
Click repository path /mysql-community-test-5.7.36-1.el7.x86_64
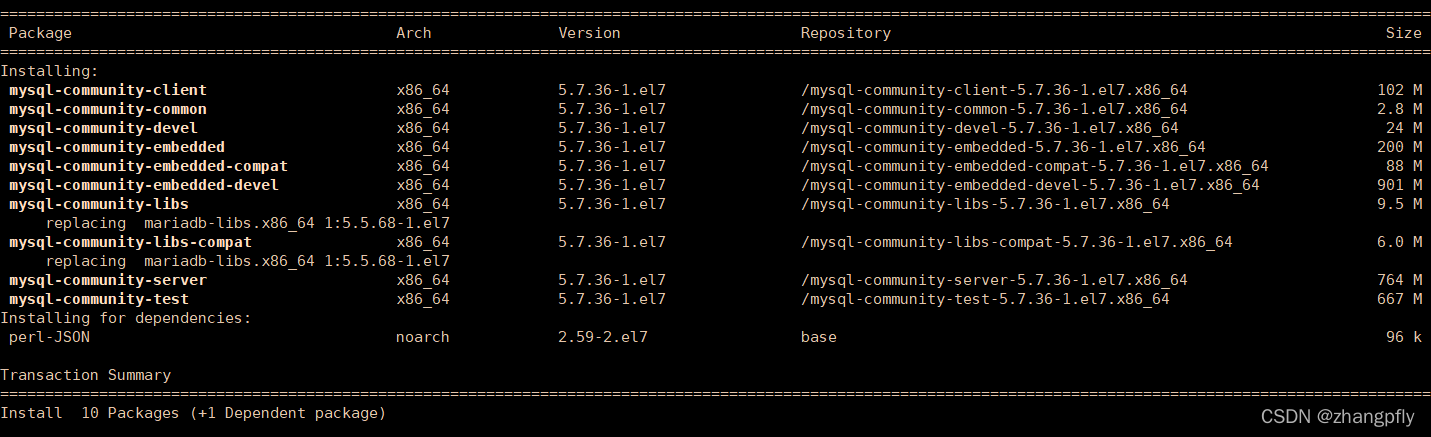pyautogui.click(x=985, y=299)
